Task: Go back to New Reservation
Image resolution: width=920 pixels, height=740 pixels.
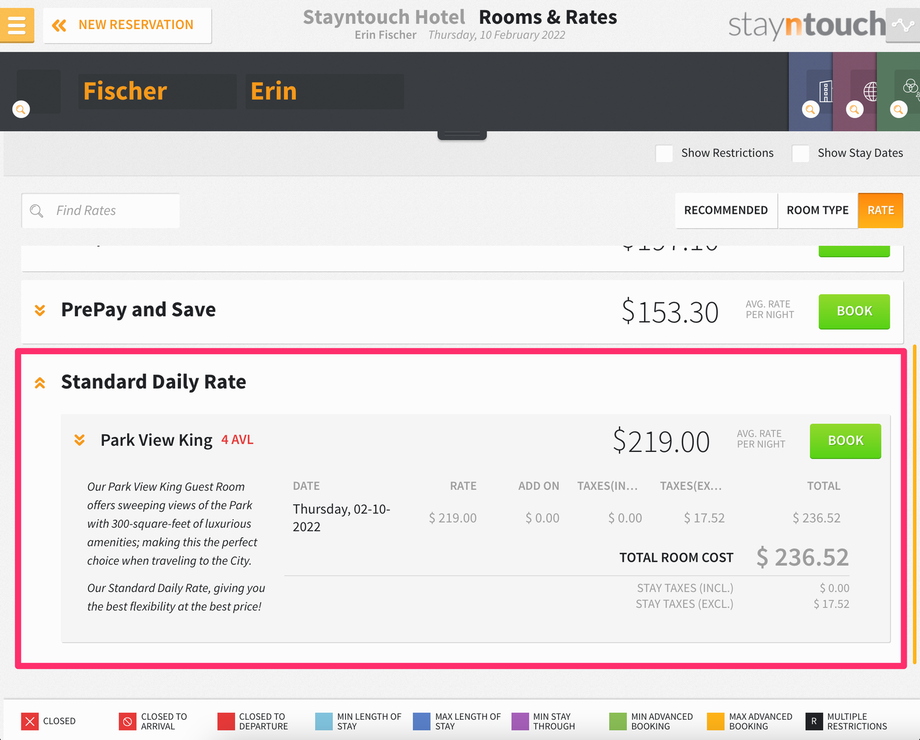Action: [127, 25]
